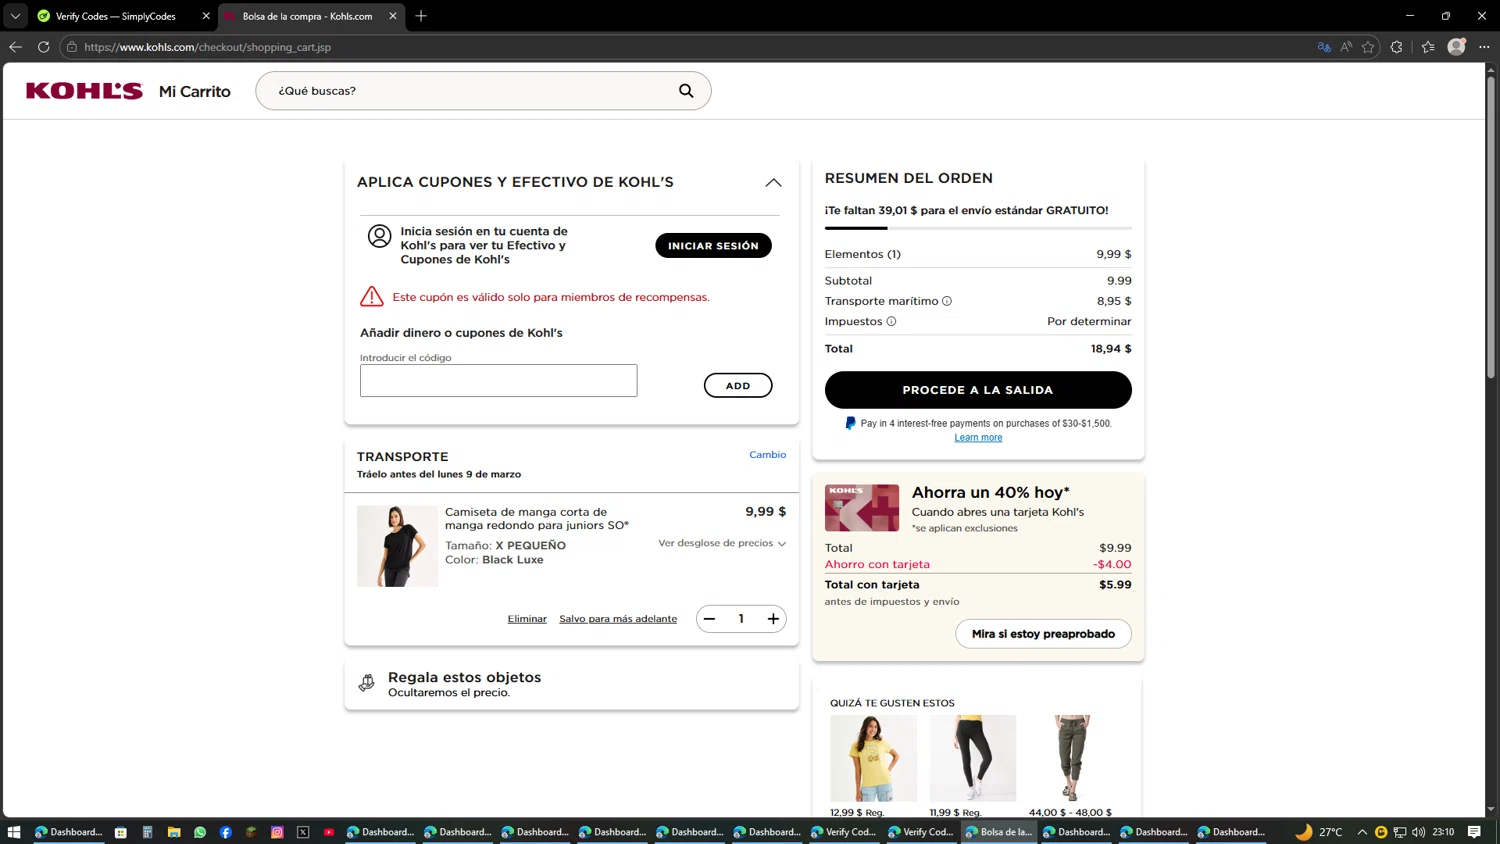Reload the current page
Screen dimensions: 1500x844
click(43, 47)
